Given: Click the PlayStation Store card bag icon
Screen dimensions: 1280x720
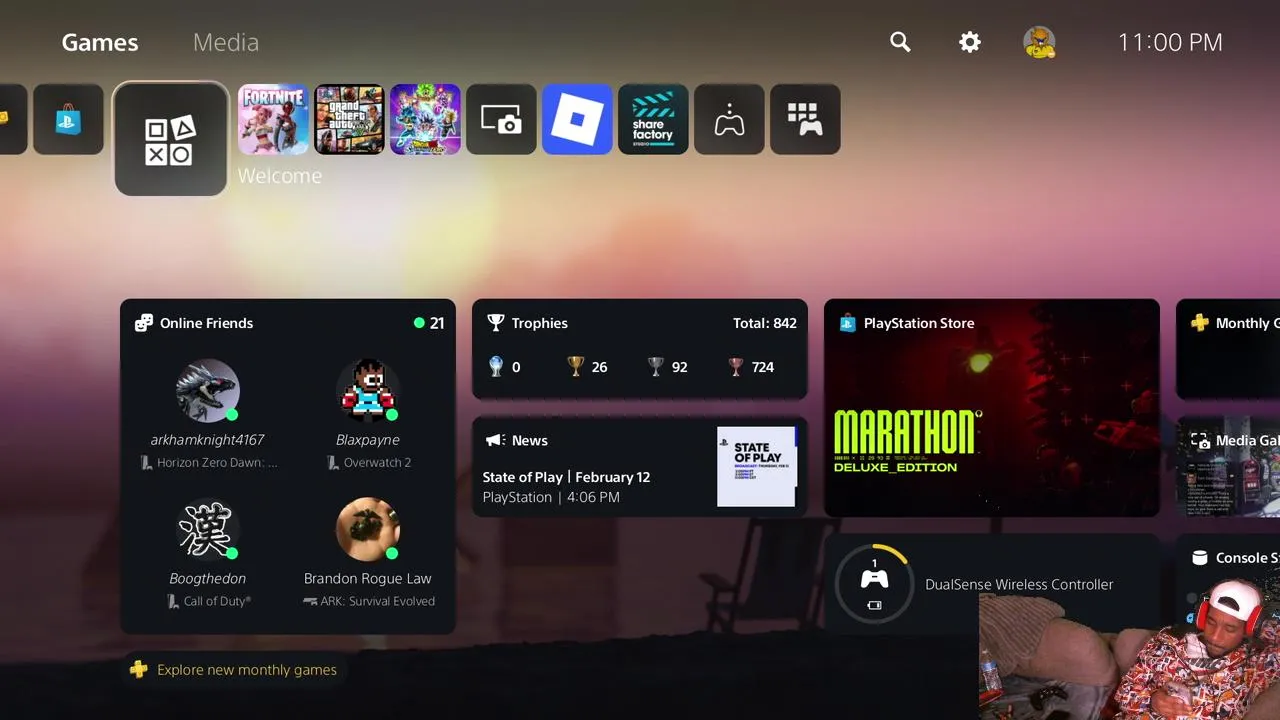Looking at the screenshot, I should [848, 323].
